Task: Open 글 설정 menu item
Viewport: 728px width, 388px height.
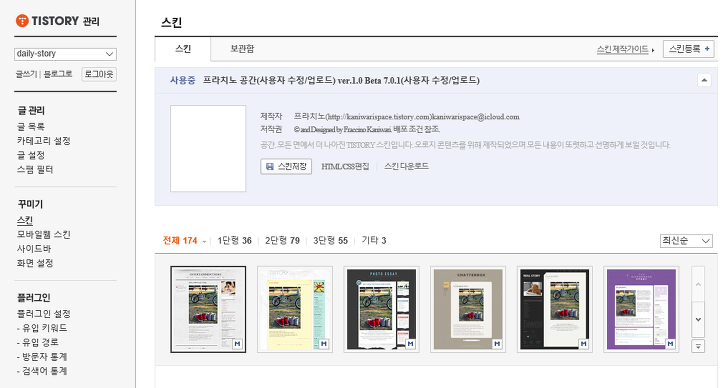Action: 31,155
